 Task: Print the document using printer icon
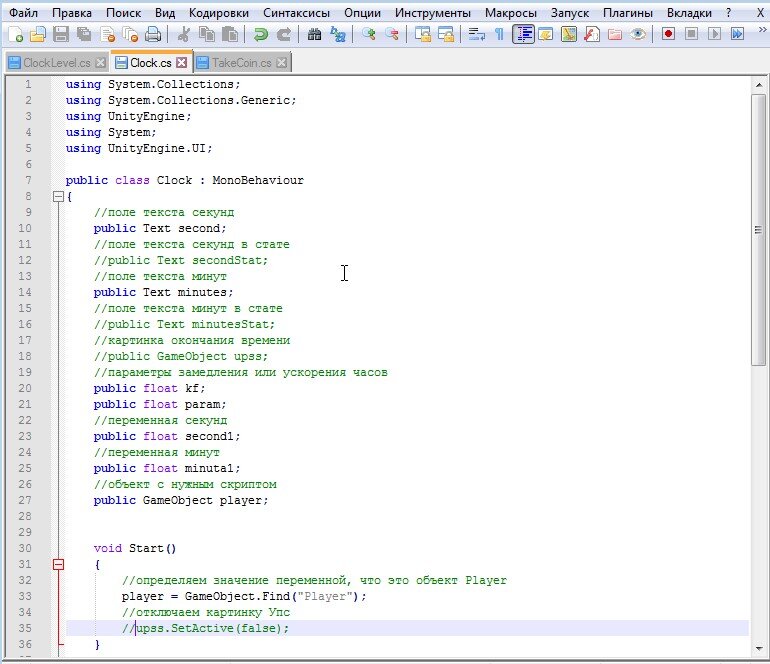point(153,34)
